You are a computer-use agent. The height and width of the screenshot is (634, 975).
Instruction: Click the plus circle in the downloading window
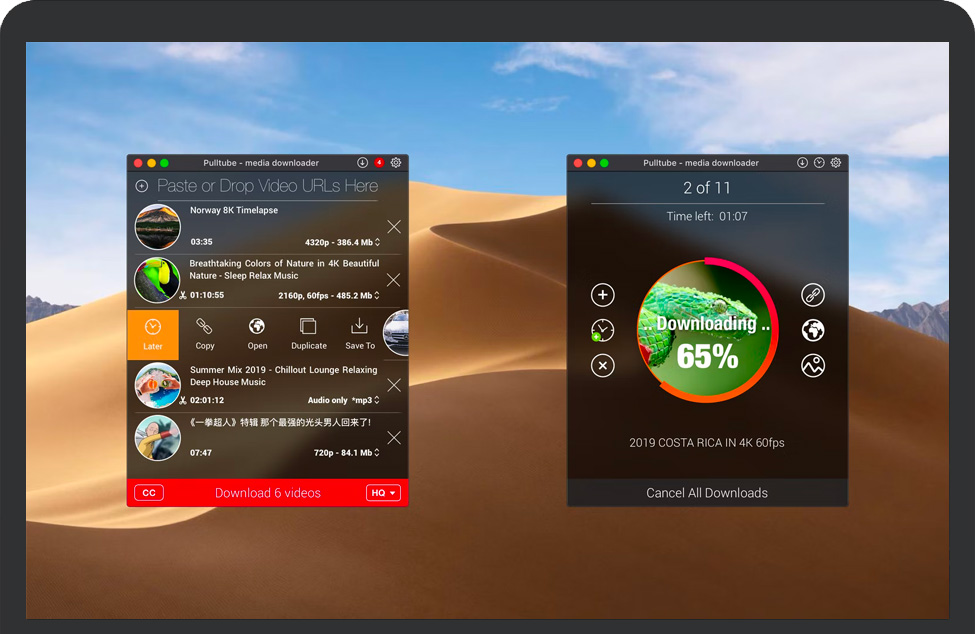coord(602,295)
